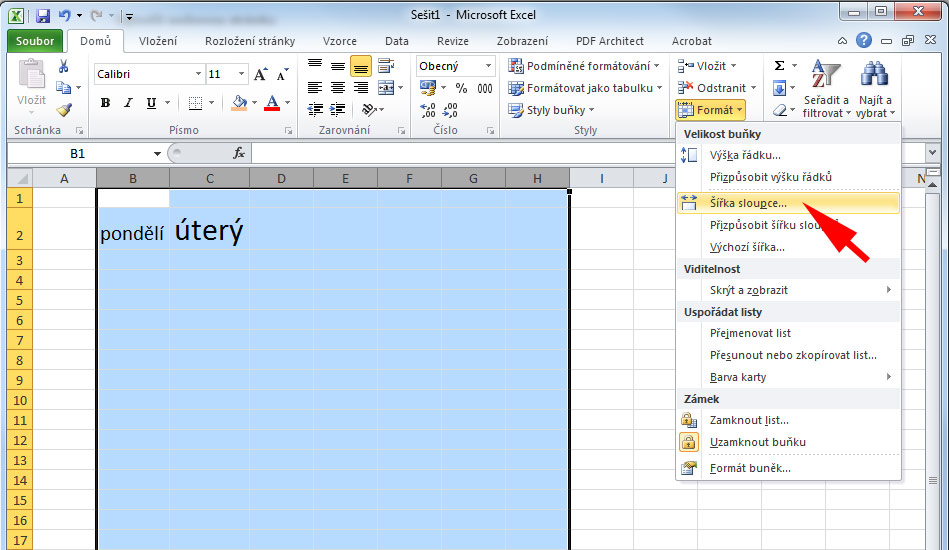The height and width of the screenshot is (550, 949).
Task: Align text to the right
Action: (361, 88)
